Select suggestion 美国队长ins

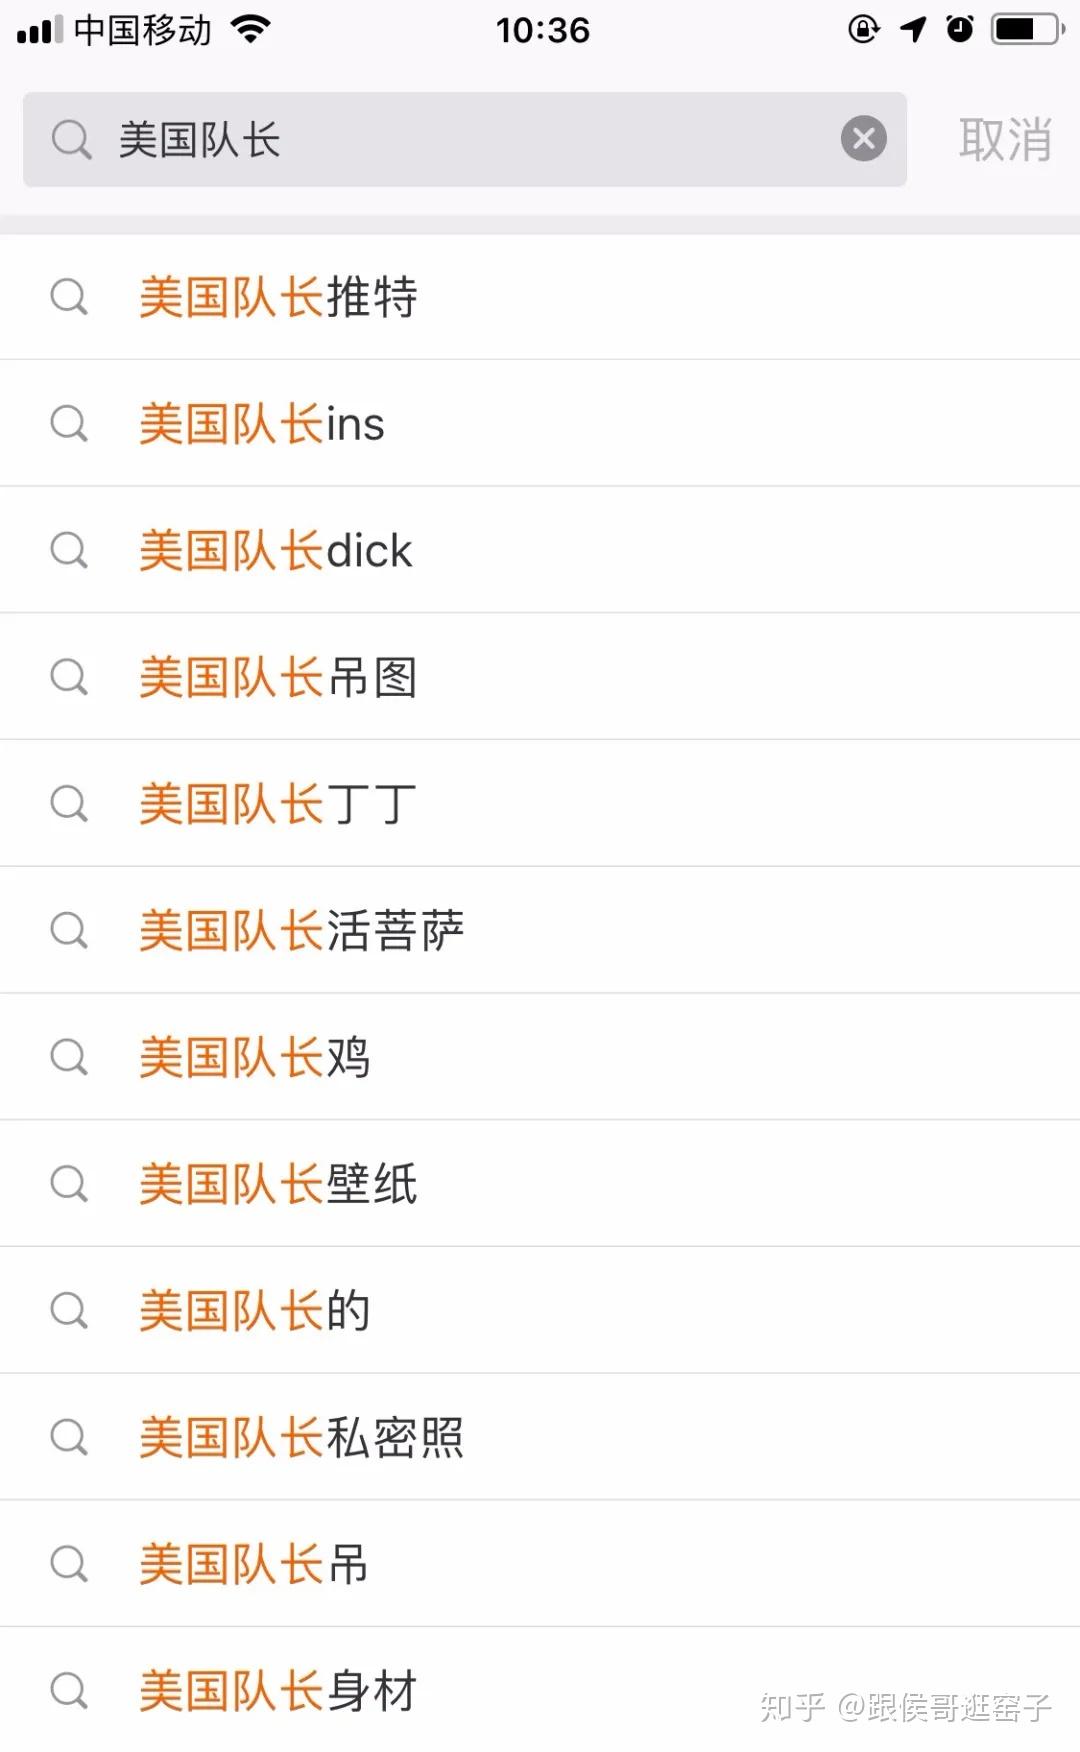pos(262,424)
